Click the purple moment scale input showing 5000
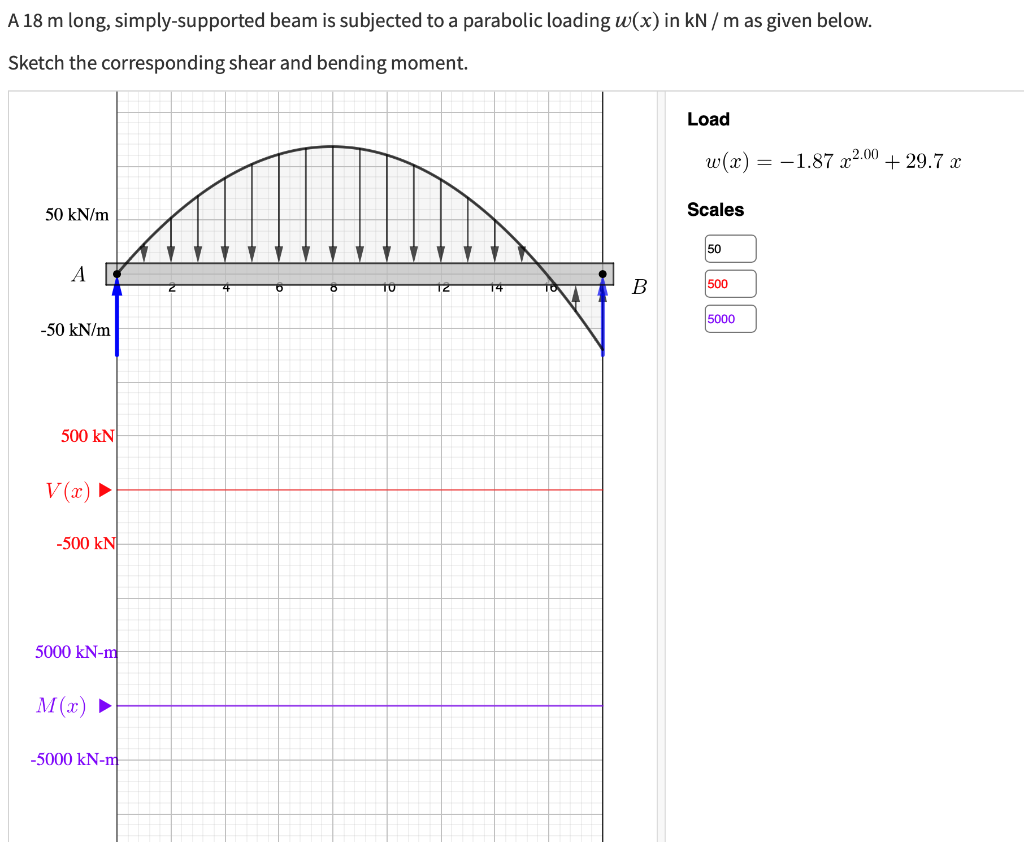 730,319
